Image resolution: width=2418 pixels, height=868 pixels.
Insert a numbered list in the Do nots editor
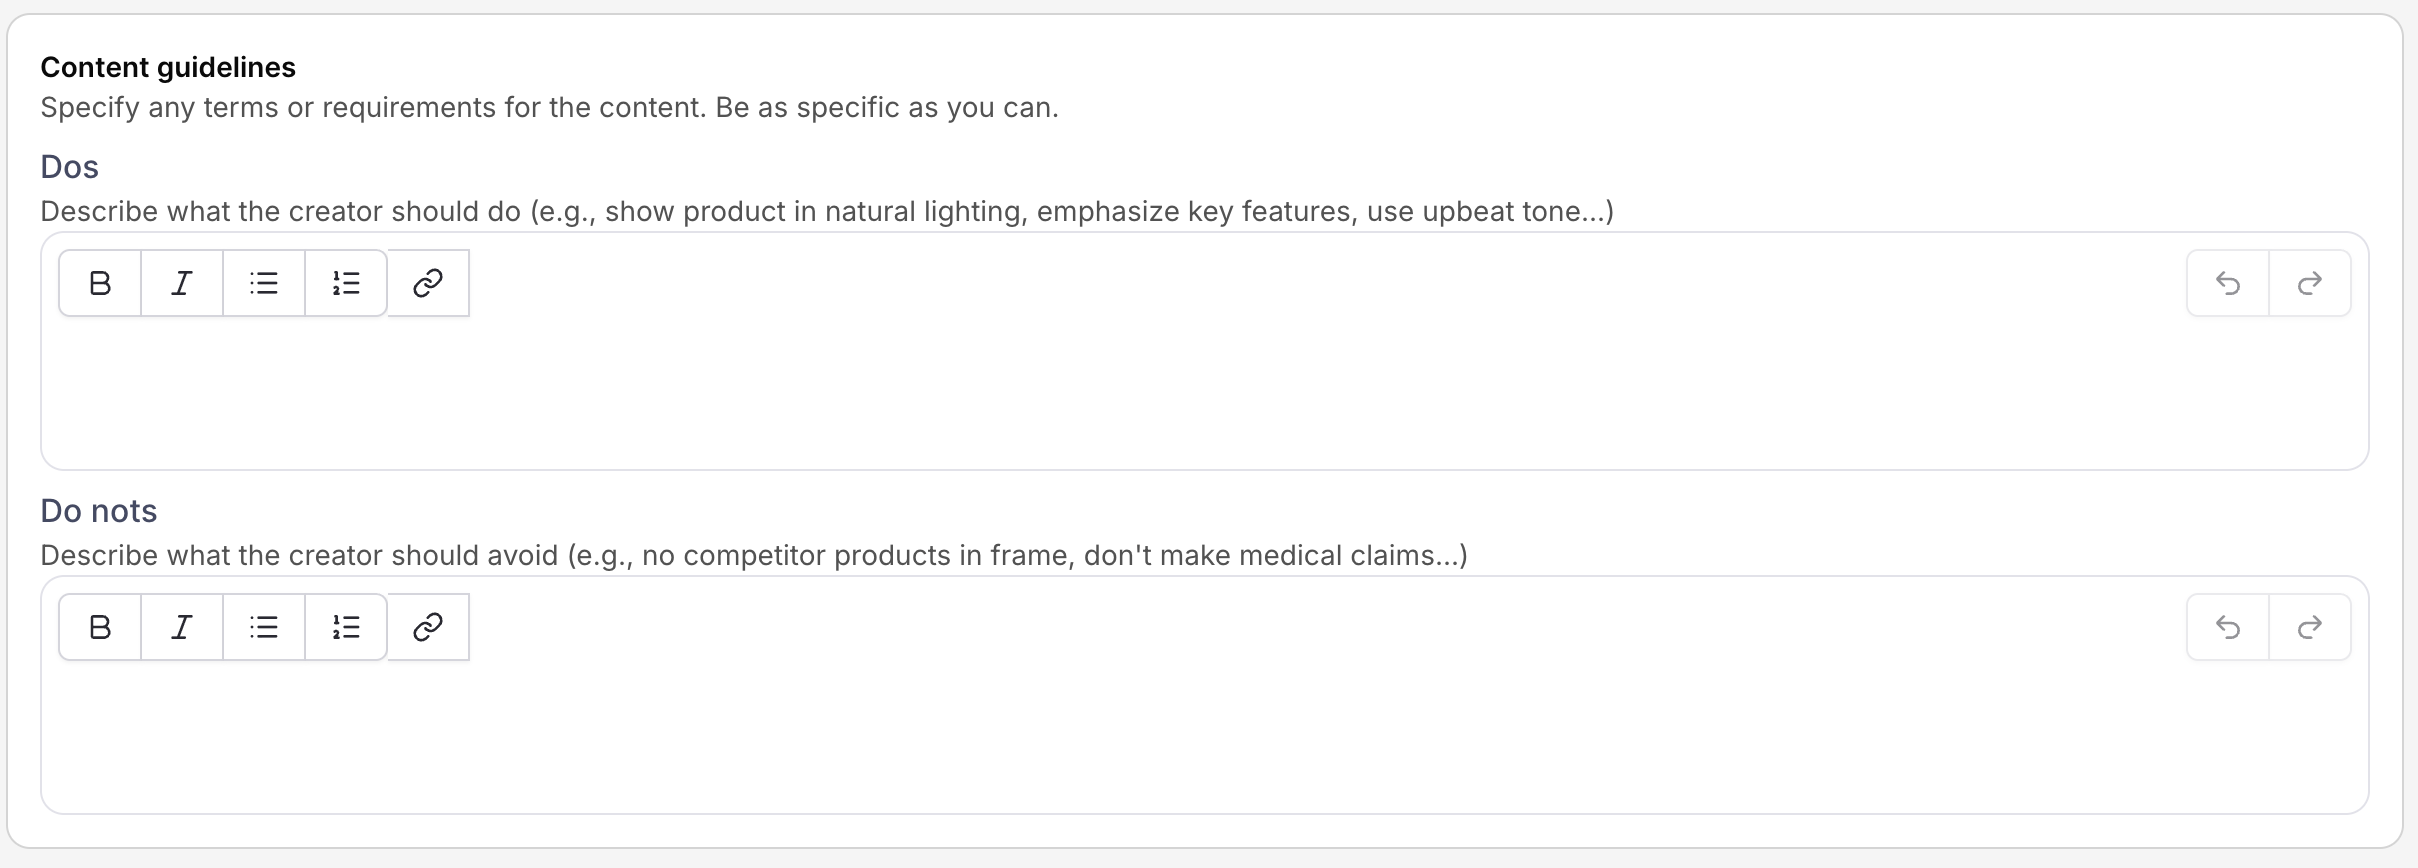coord(345,627)
